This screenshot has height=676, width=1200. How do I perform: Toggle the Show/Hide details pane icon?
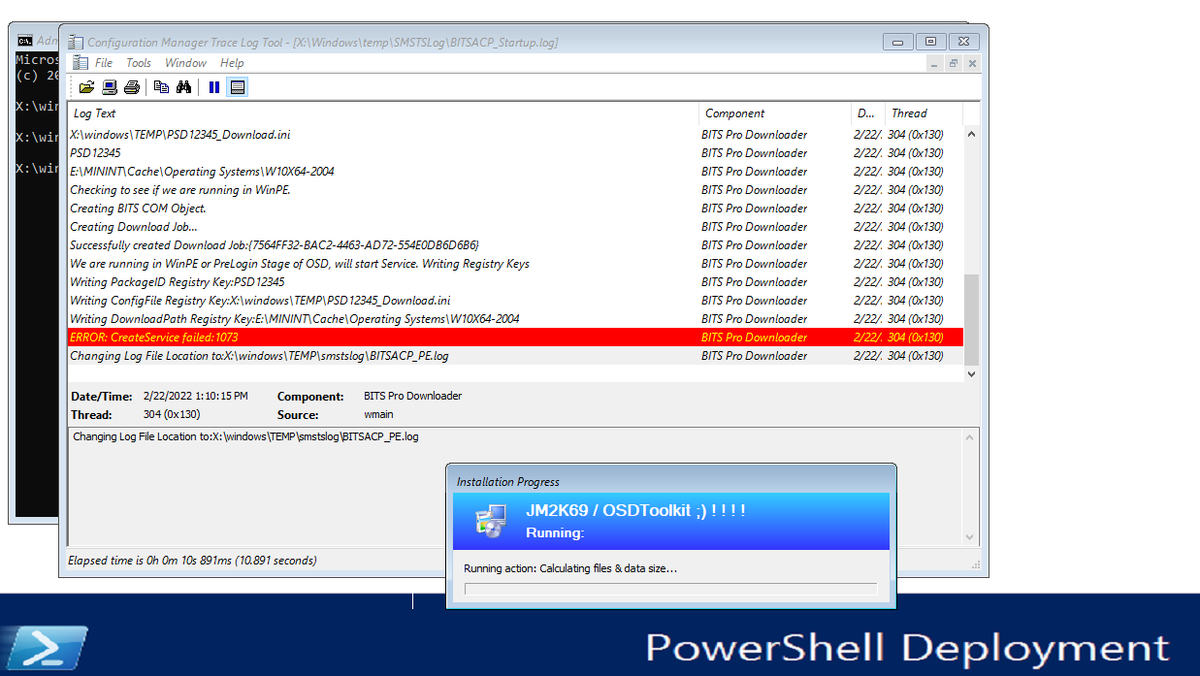click(237, 87)
